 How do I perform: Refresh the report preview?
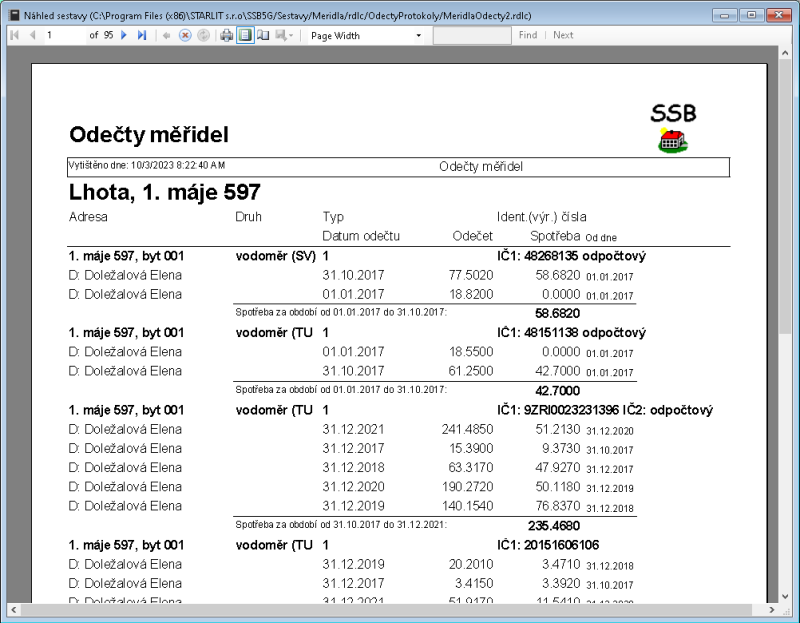(204, 35)
